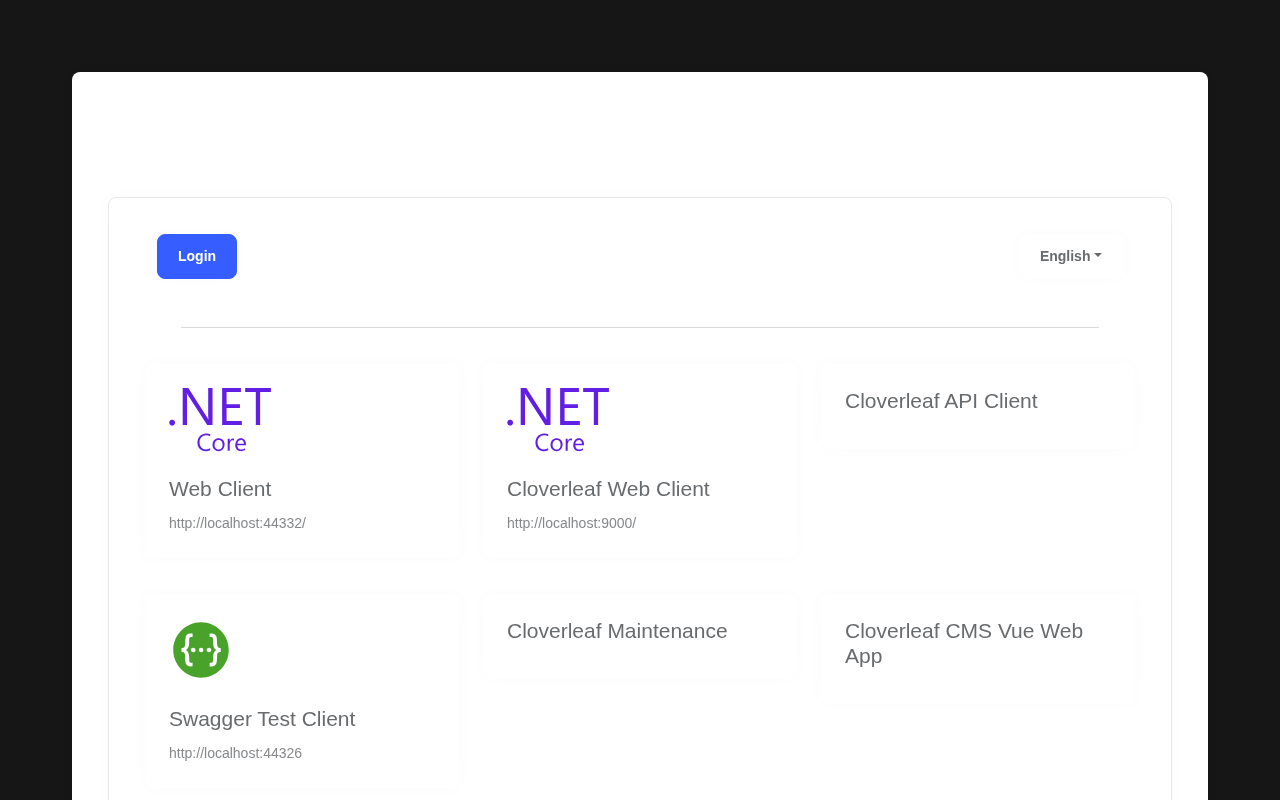Visit the http://localhost:44332/ link
1280x800 pixels.
tap(237, 523)
